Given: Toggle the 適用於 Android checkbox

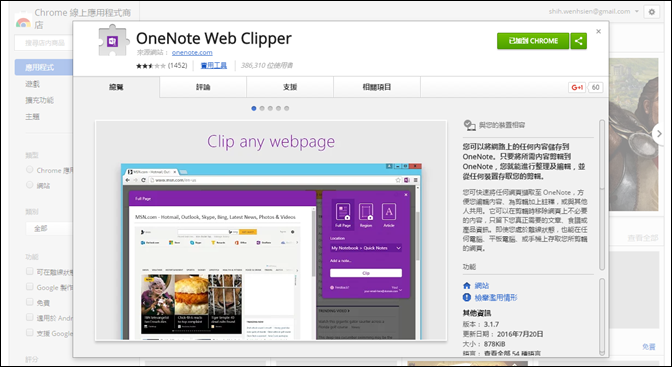Looking at the screenshot, I should [x=30, y=317].
